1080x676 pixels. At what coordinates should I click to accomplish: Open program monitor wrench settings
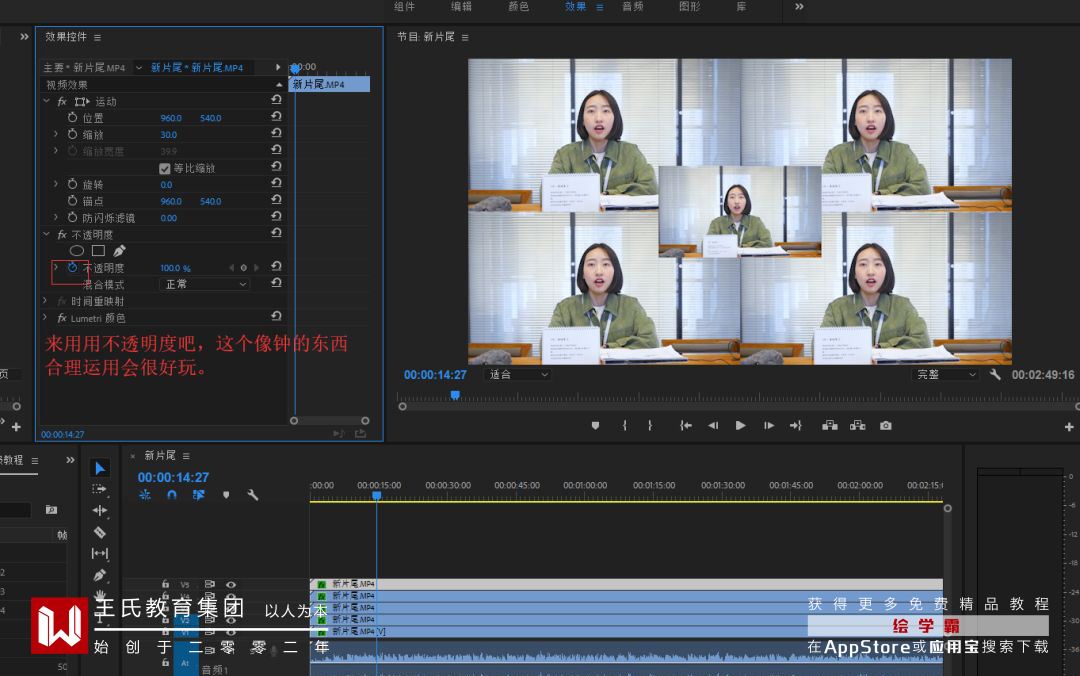click(x=995, y=374)
